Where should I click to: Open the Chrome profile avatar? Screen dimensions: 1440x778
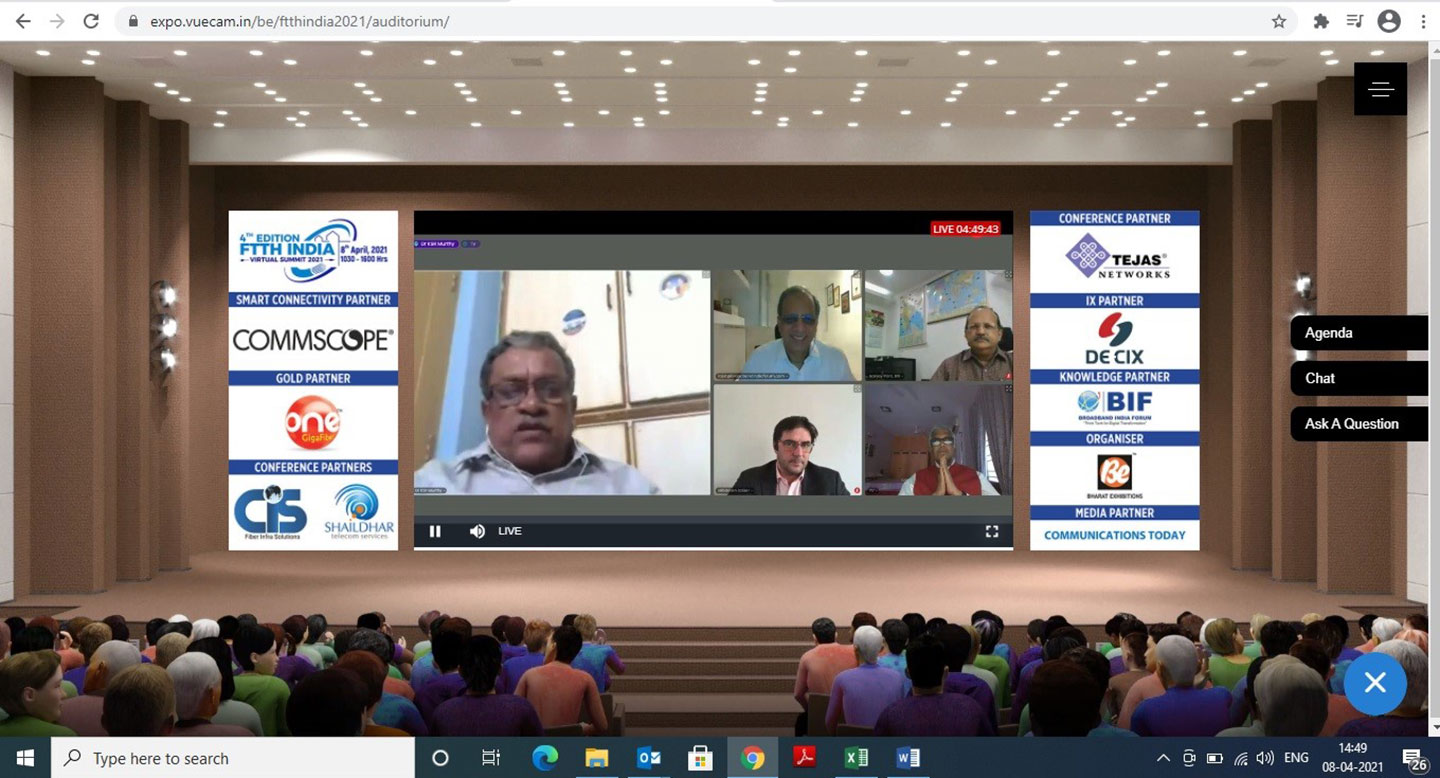(1389, 21)
